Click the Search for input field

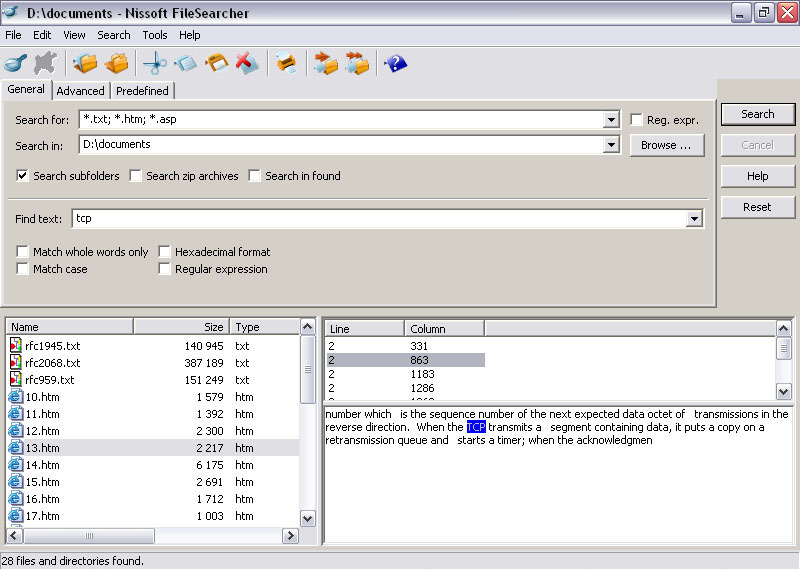(341, 119)
